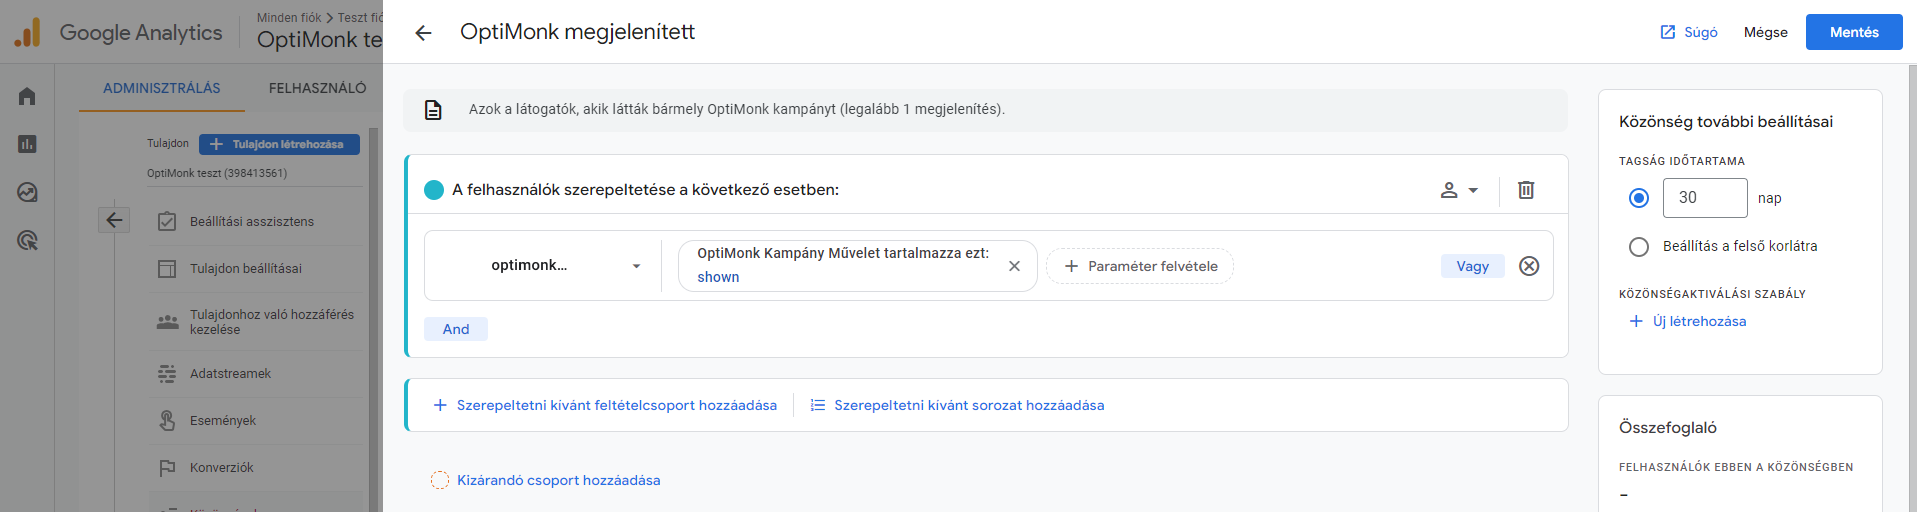Viewport: 1917px width, 512px height.
Task: Open Explore icon in left sidebar
Action: click(27, 192)
